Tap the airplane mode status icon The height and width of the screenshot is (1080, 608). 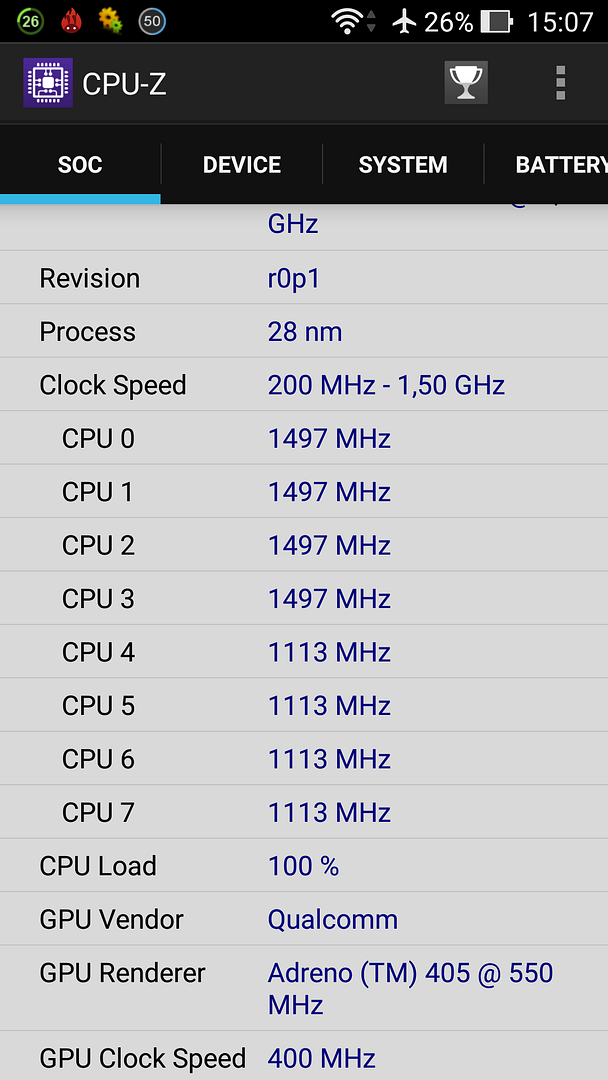point(404,21)
